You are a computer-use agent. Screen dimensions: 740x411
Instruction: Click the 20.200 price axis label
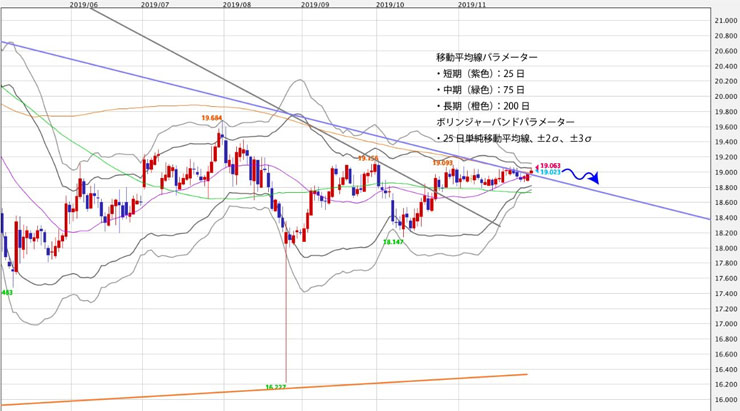tap(726, 82)
